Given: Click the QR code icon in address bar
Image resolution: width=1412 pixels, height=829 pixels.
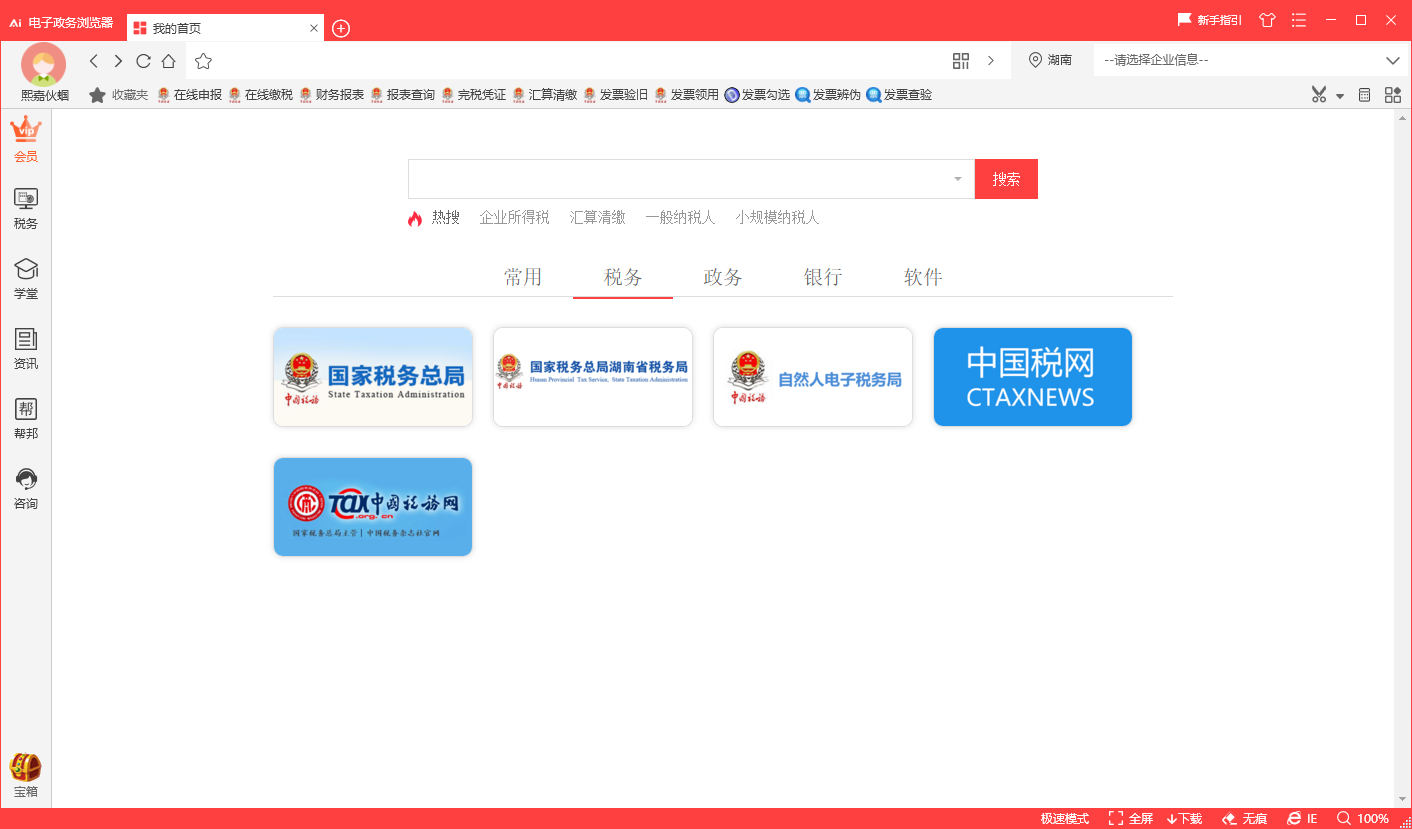Looking at the screenshot, I should pos(961,61).
